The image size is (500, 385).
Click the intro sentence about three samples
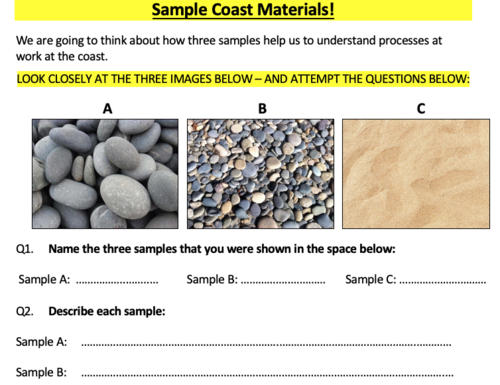229,48
